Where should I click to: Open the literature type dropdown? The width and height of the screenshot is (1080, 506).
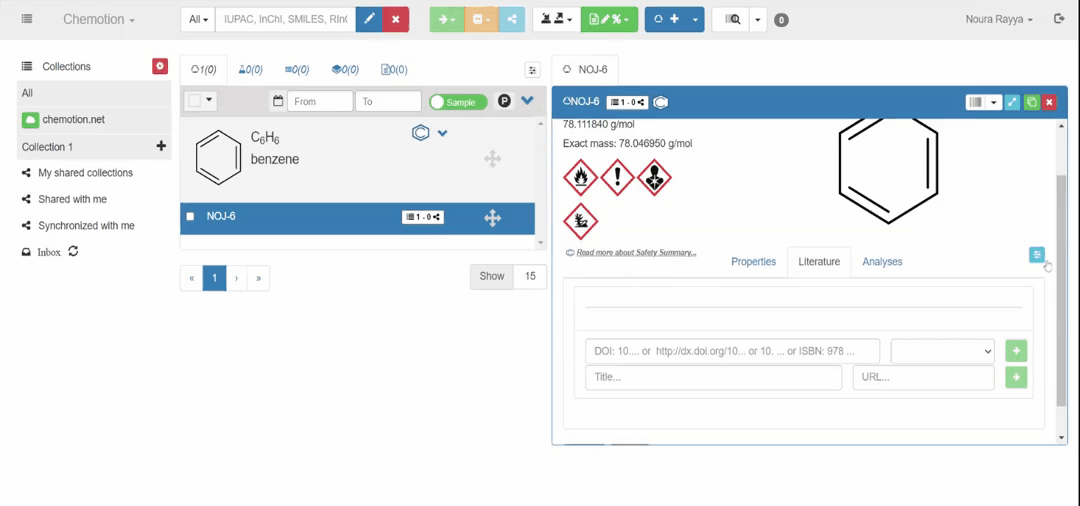[x=943, y=351]
